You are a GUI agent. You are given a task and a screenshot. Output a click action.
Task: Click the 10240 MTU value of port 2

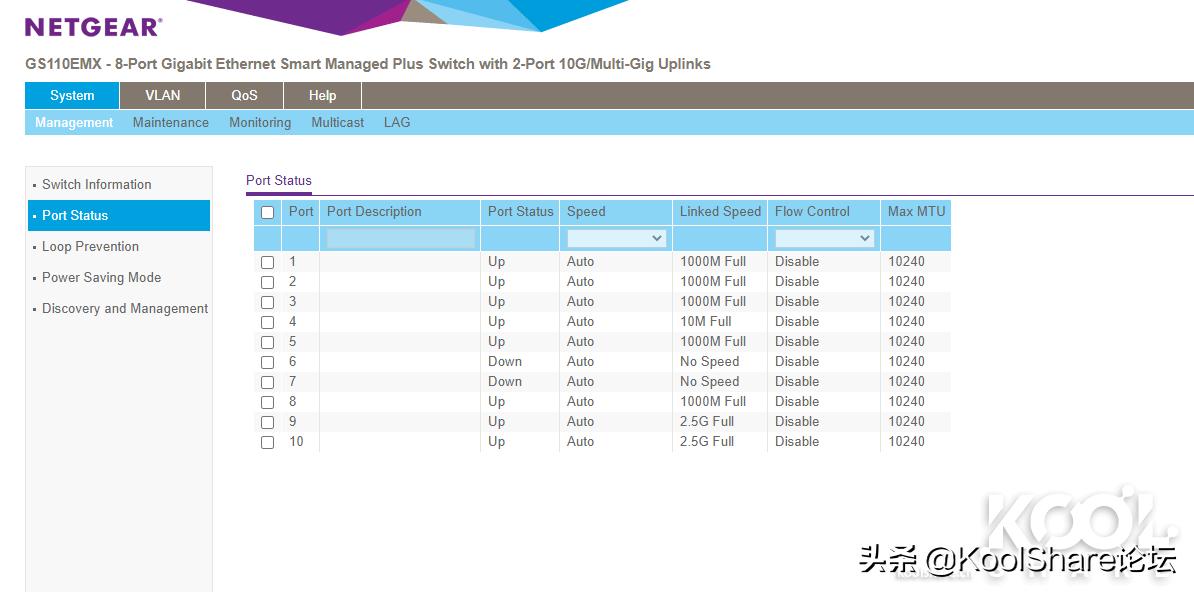(x=906, y=281)
